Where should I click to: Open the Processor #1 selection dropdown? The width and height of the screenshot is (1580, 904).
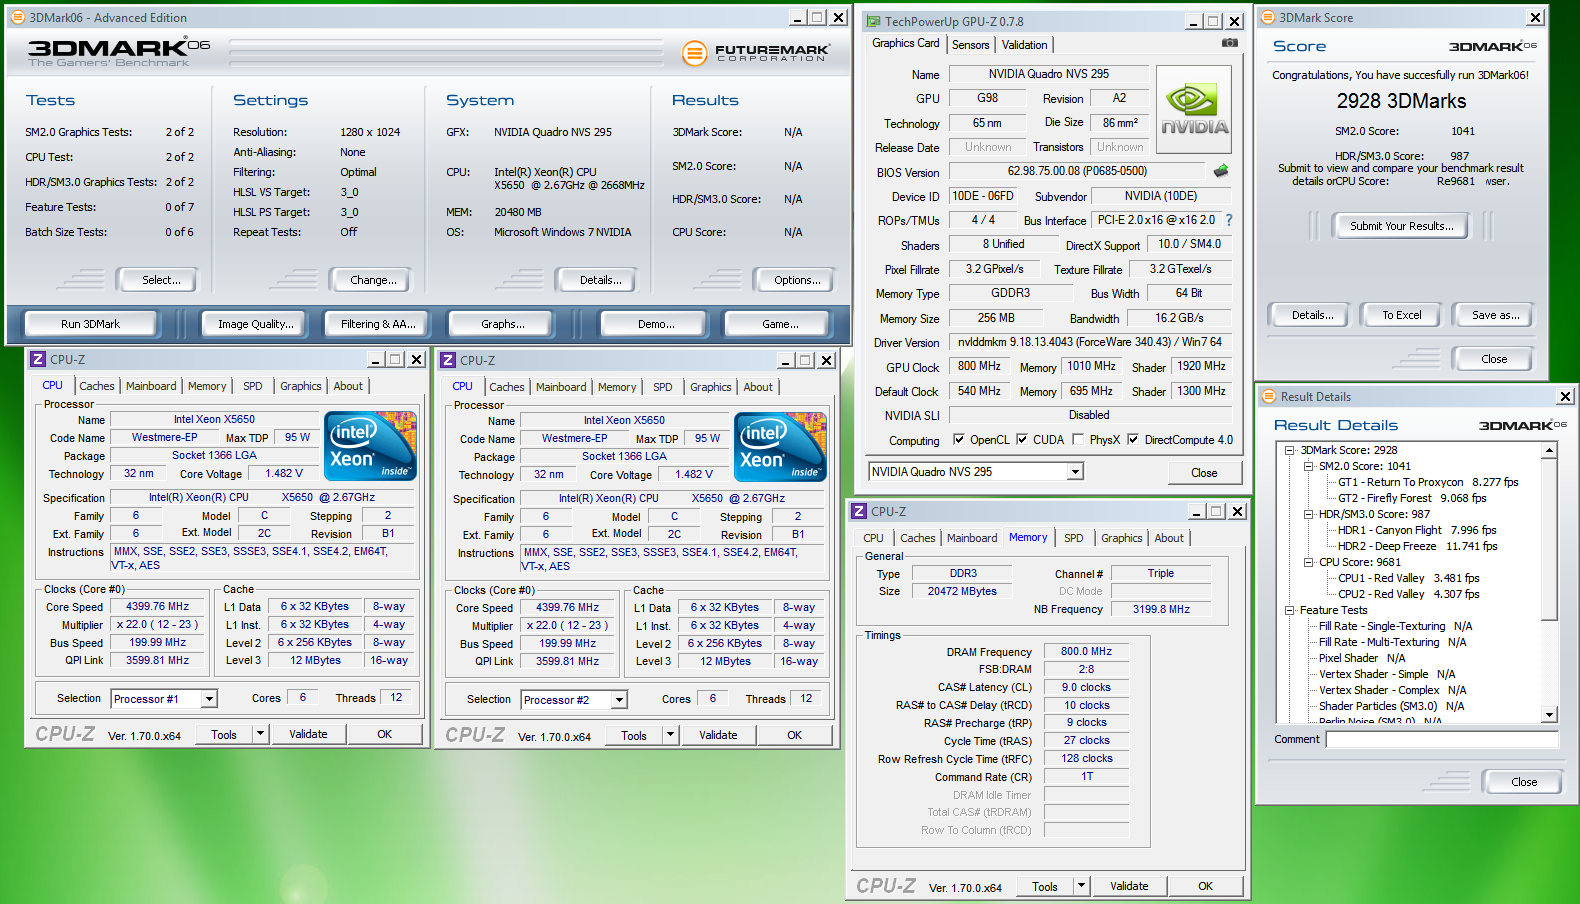click(x=209, y=699)
